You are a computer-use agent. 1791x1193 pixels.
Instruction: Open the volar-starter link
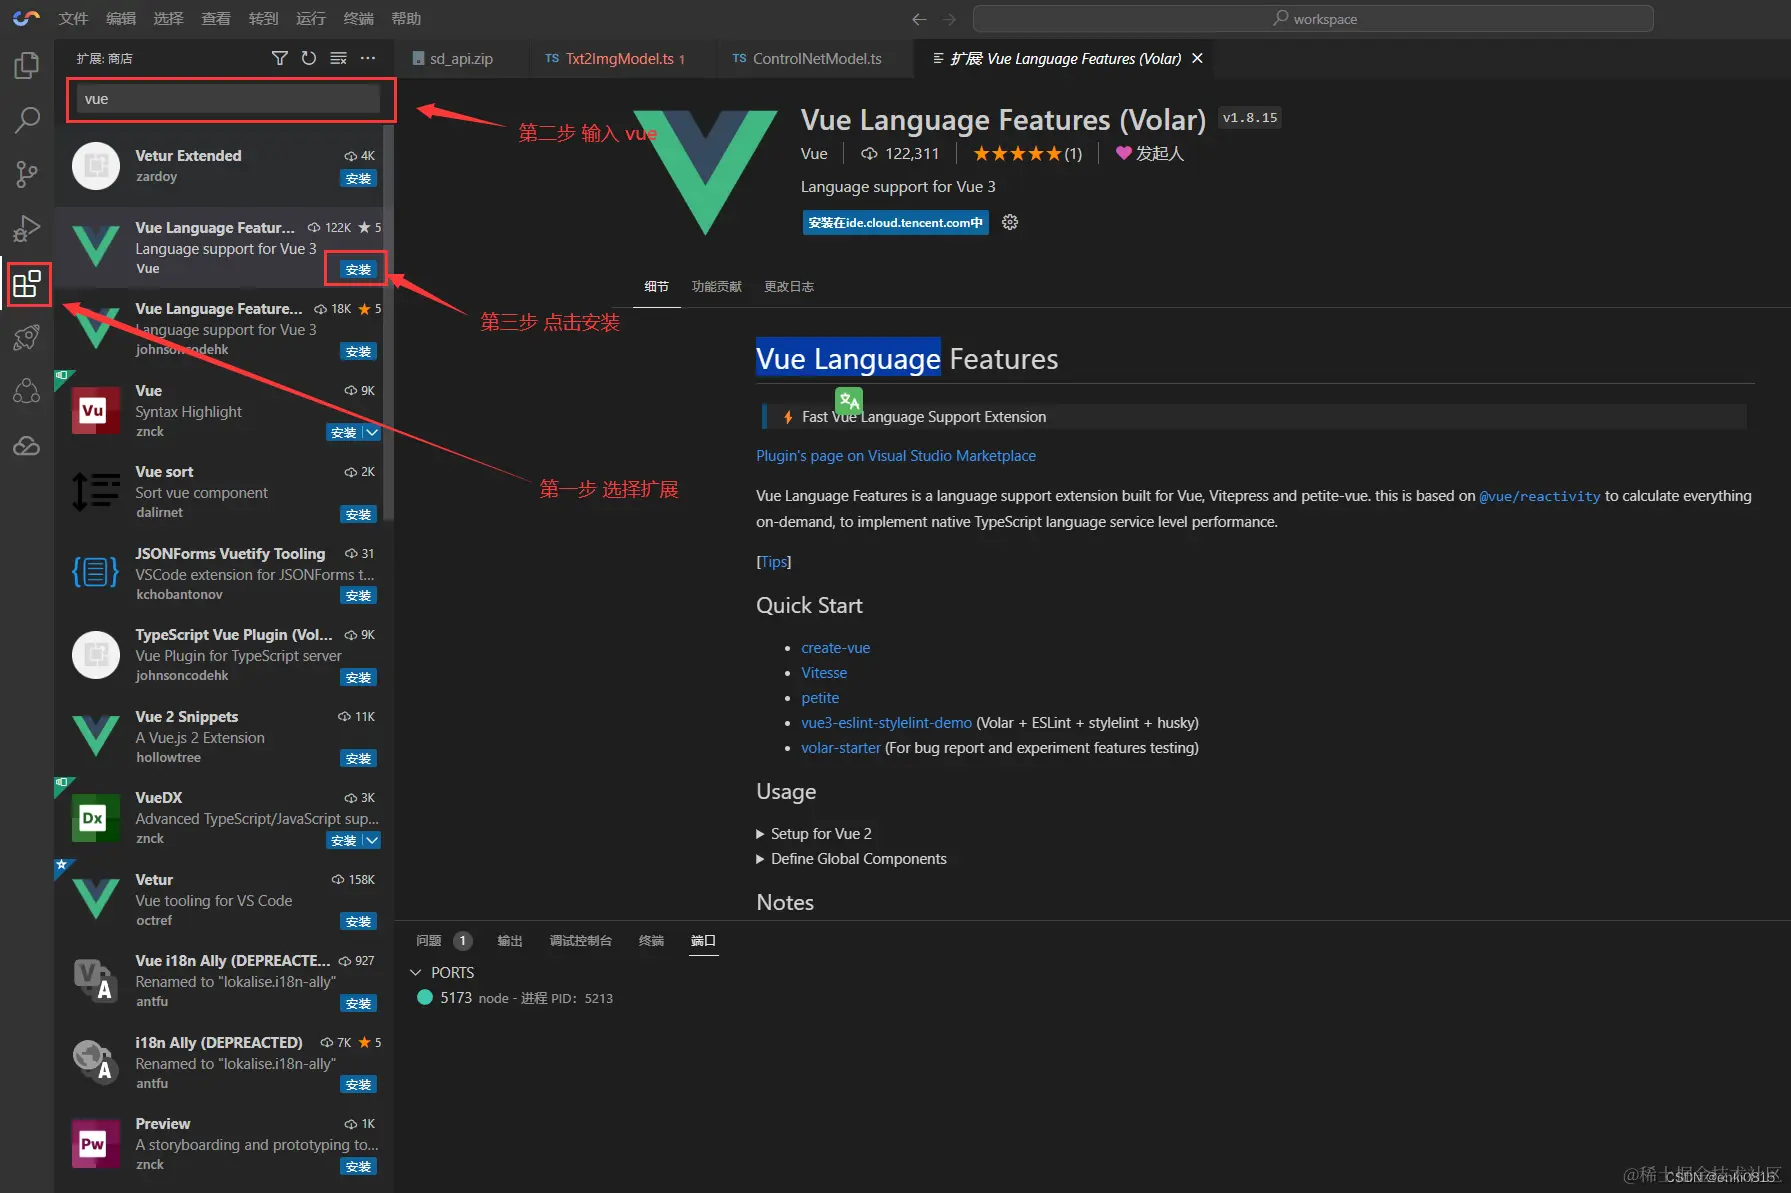pyautogui.click(x=841, y=747)
